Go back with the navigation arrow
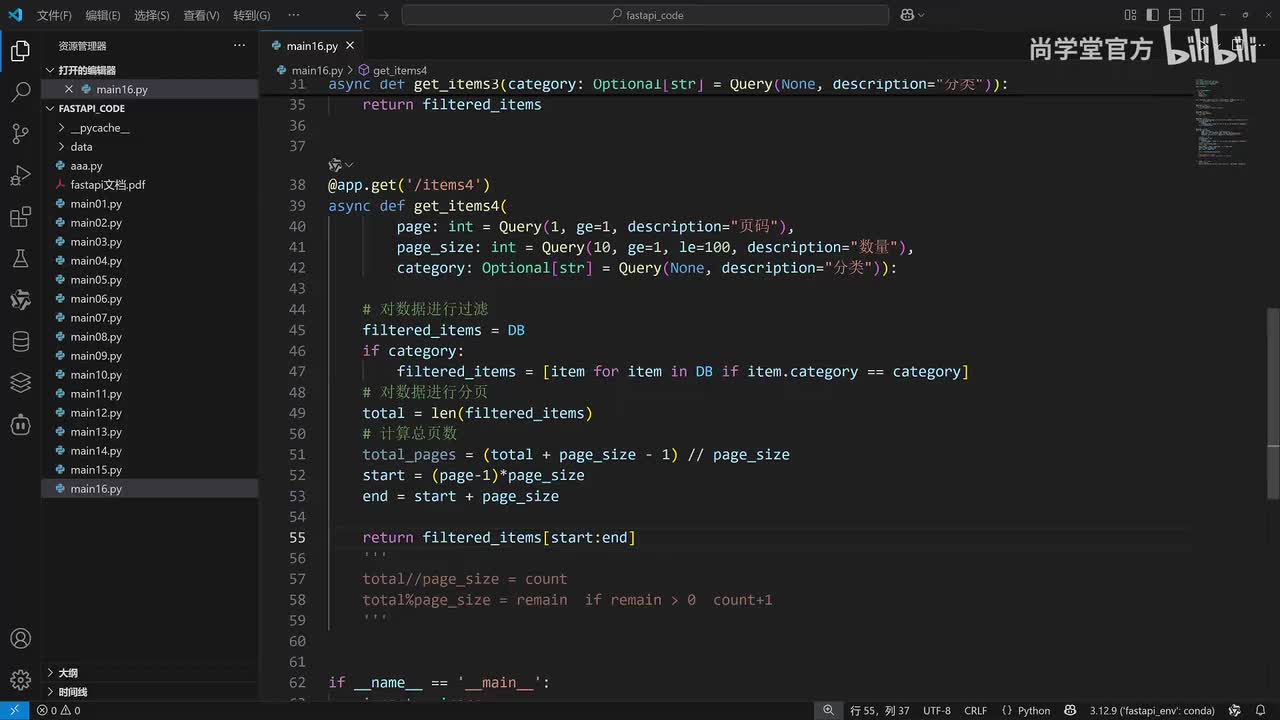 click(361, 15)
